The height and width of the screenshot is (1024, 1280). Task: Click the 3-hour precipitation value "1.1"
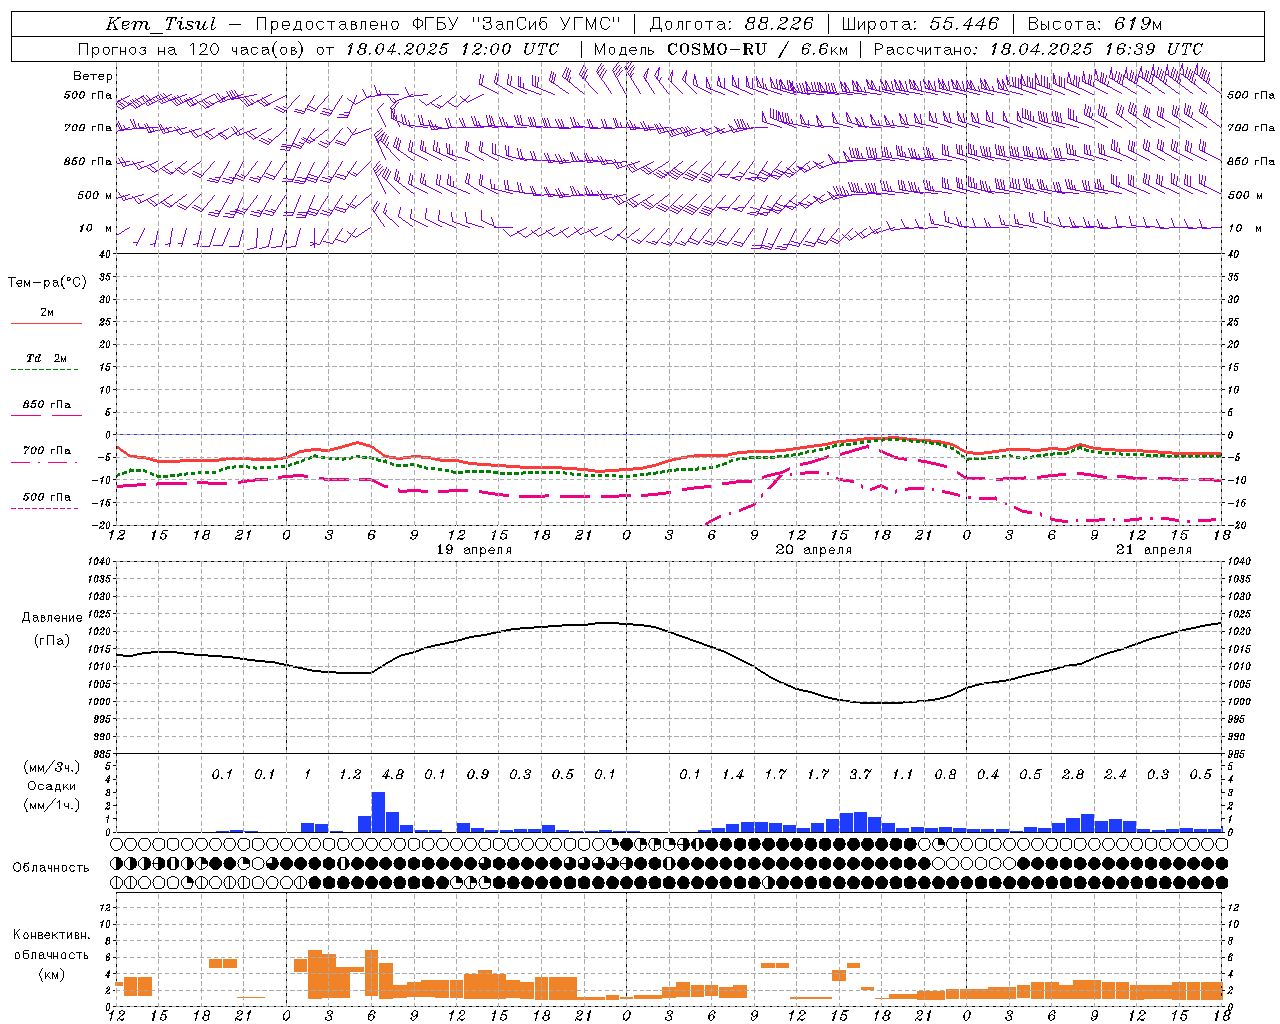[903, 775]
